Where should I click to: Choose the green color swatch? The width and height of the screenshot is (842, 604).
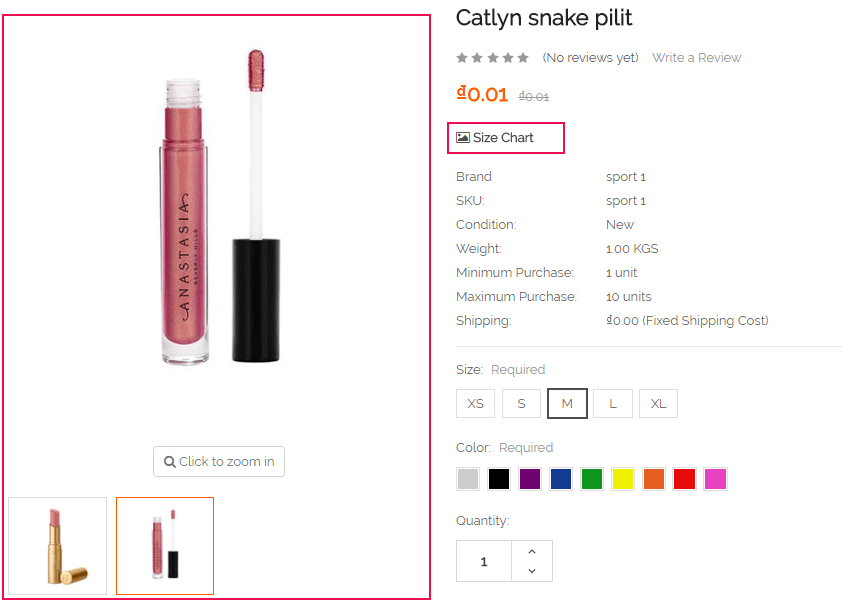592,479
